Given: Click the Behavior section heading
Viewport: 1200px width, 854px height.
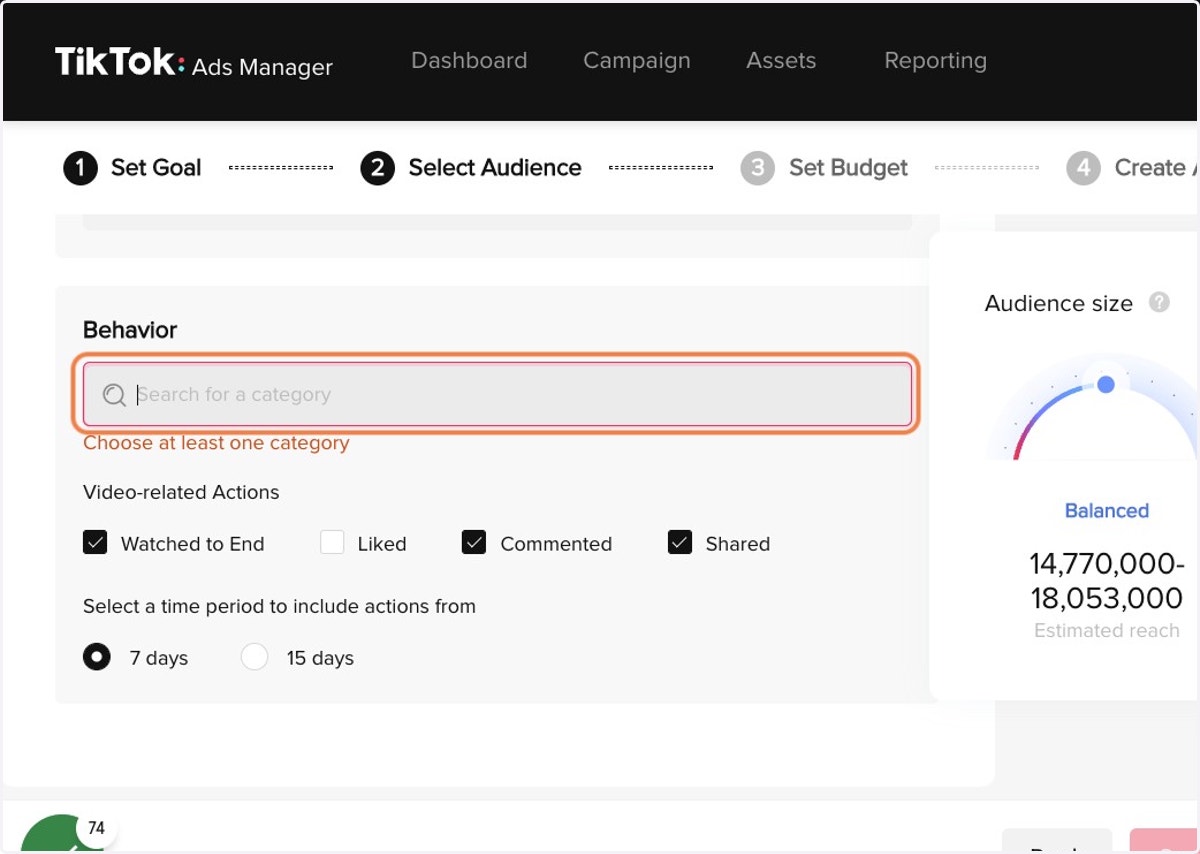Looking at the screenshot, I should tap(130, 330).
